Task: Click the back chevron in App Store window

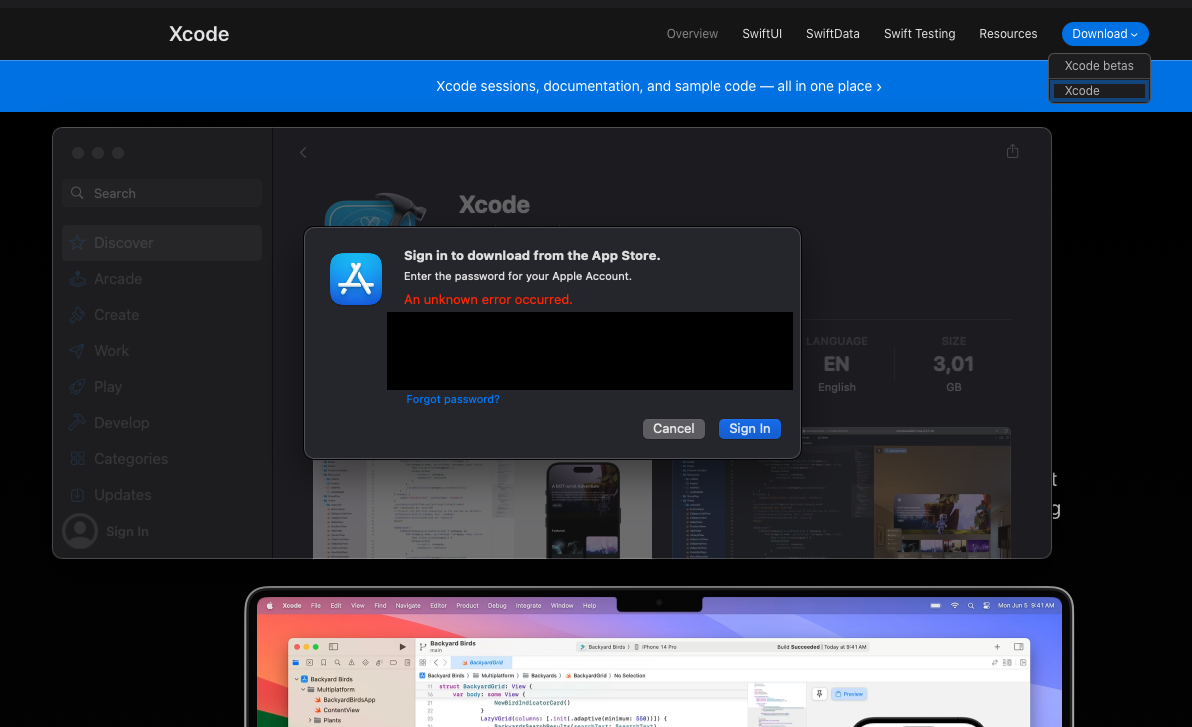Action: (303, 153)
